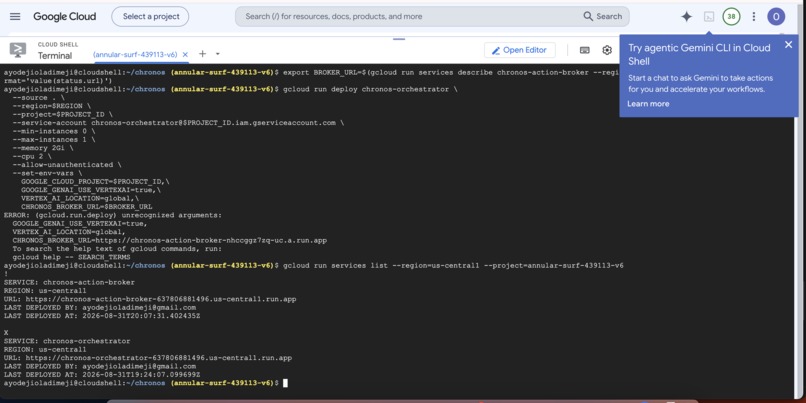Click 'LAST DEPLOYED AT: 2026-08-31T20:07:31' line
This screenshot has height=403, width=806.
102,316
